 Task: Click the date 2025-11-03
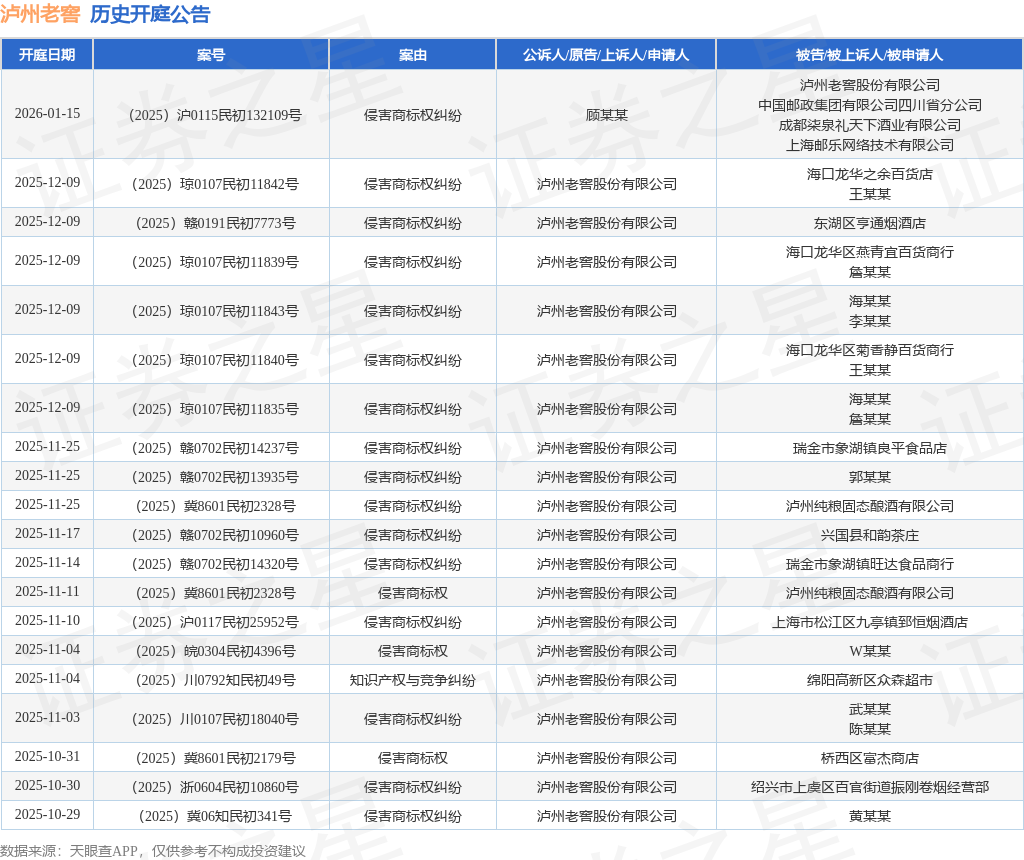pyautogui.click(x=47, y=718)
